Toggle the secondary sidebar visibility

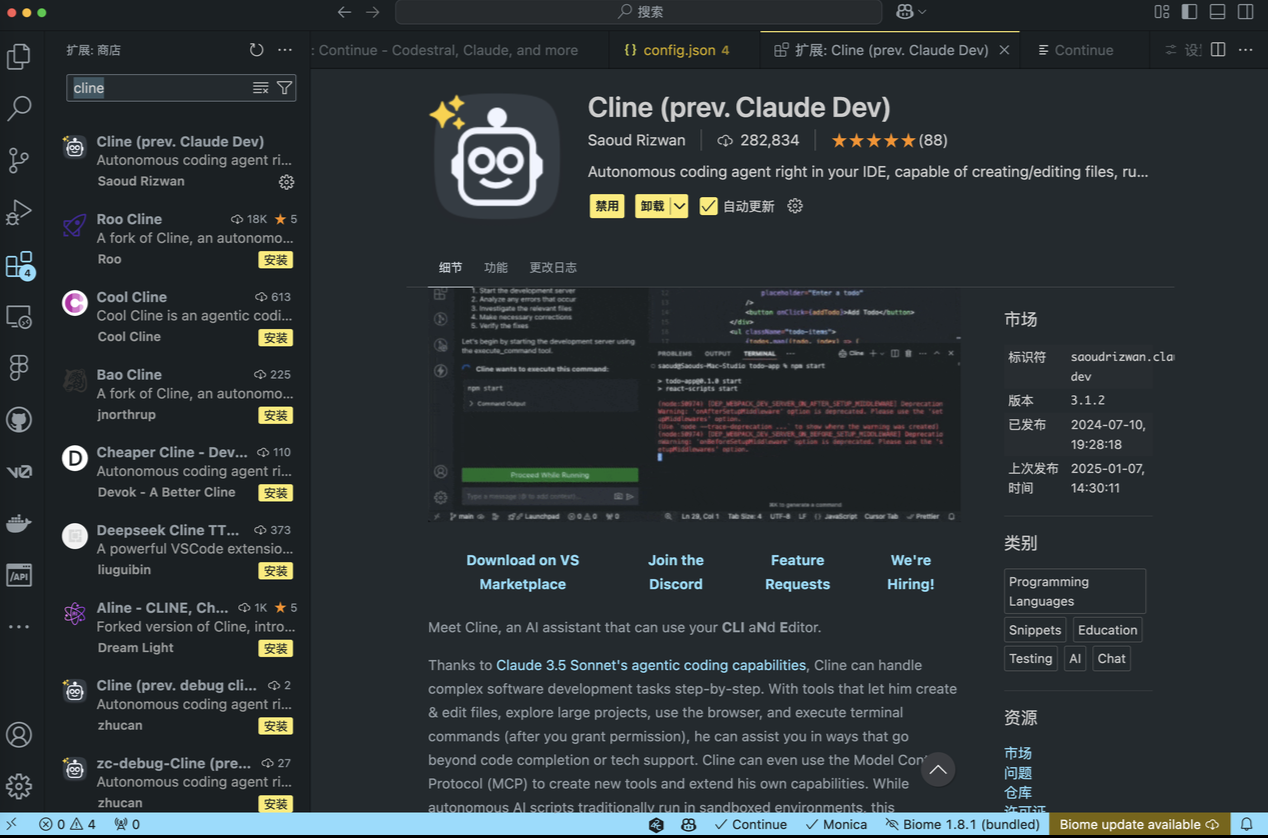pyautogui.click(x=1246, y=12)
